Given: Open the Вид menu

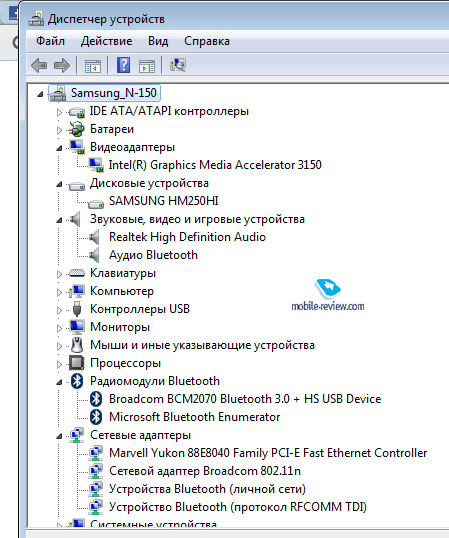Looking at the screenshot, I should click(158, 41).
